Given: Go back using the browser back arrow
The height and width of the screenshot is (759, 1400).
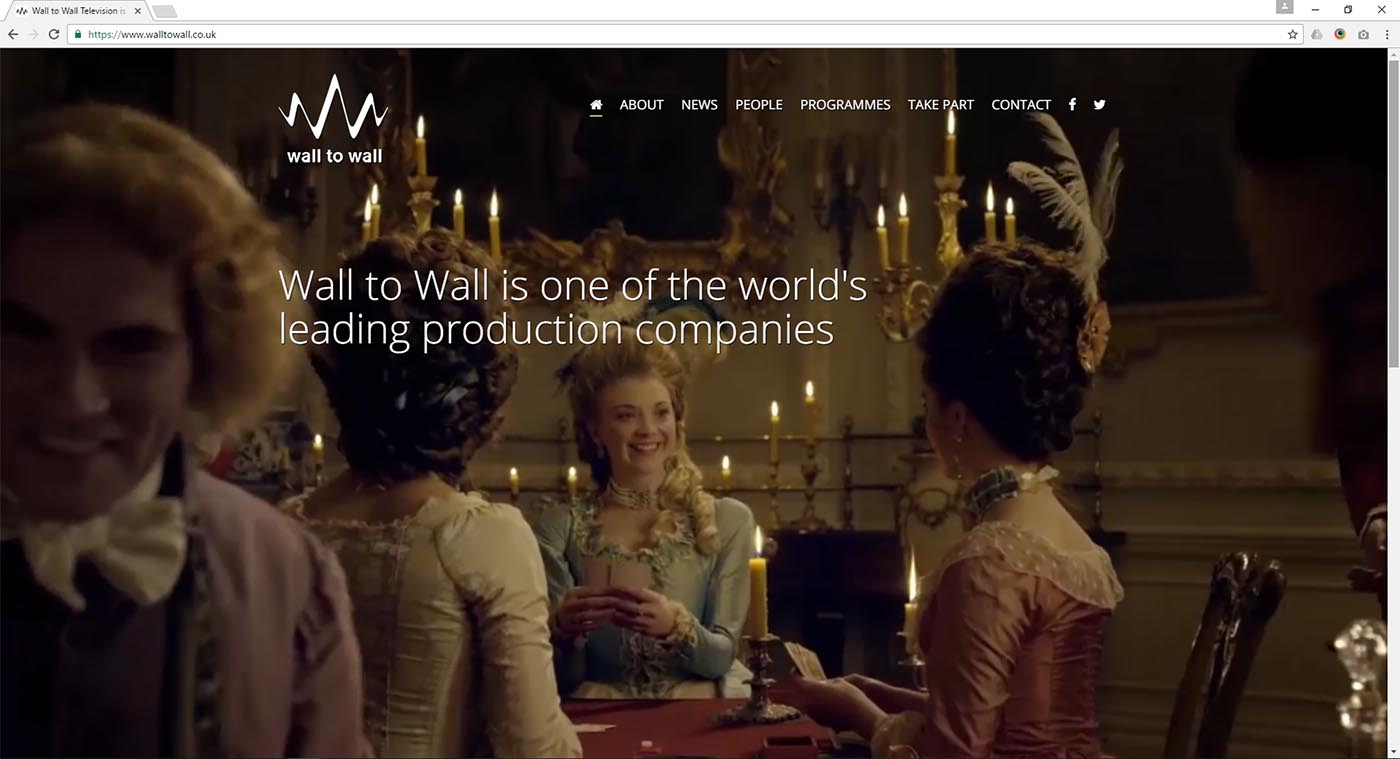Looking at the screenshot, I should pos(13,34).
